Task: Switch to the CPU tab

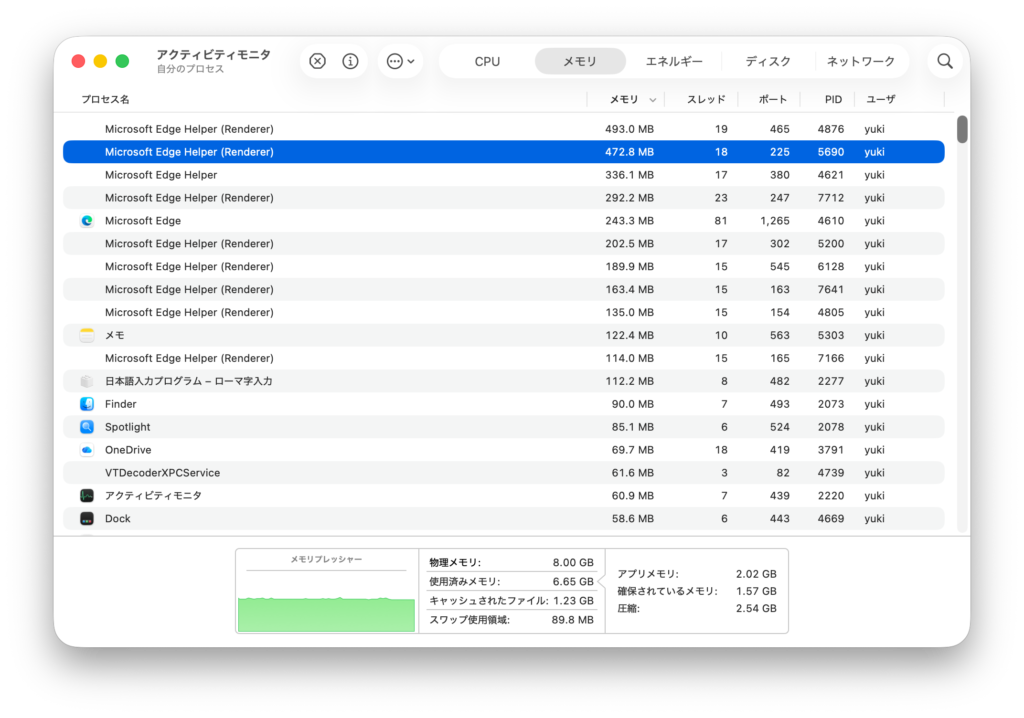Action: [x=487, y=61]
